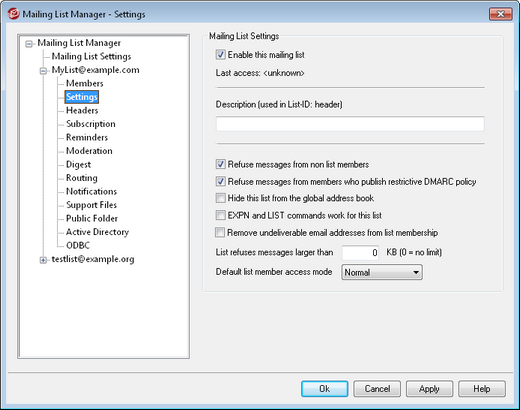Image resolution: width=520 pixels, height=410 pixels.
Task: Enable EXPN and LIST commands checkbox
Action: (x=220, y=215)
